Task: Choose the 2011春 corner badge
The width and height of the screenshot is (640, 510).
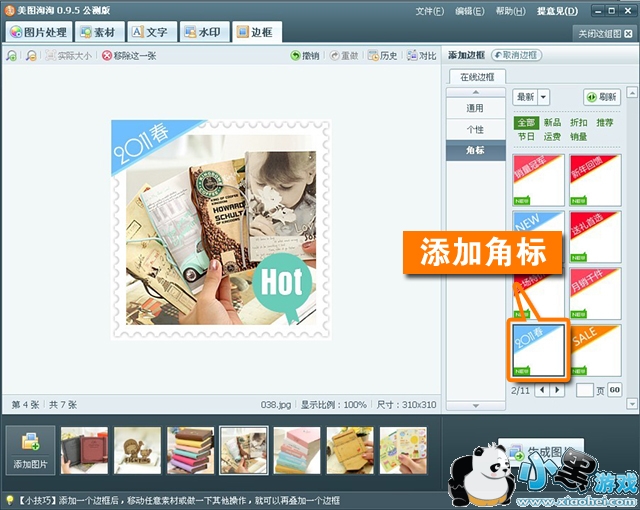Action: point(539,350)
